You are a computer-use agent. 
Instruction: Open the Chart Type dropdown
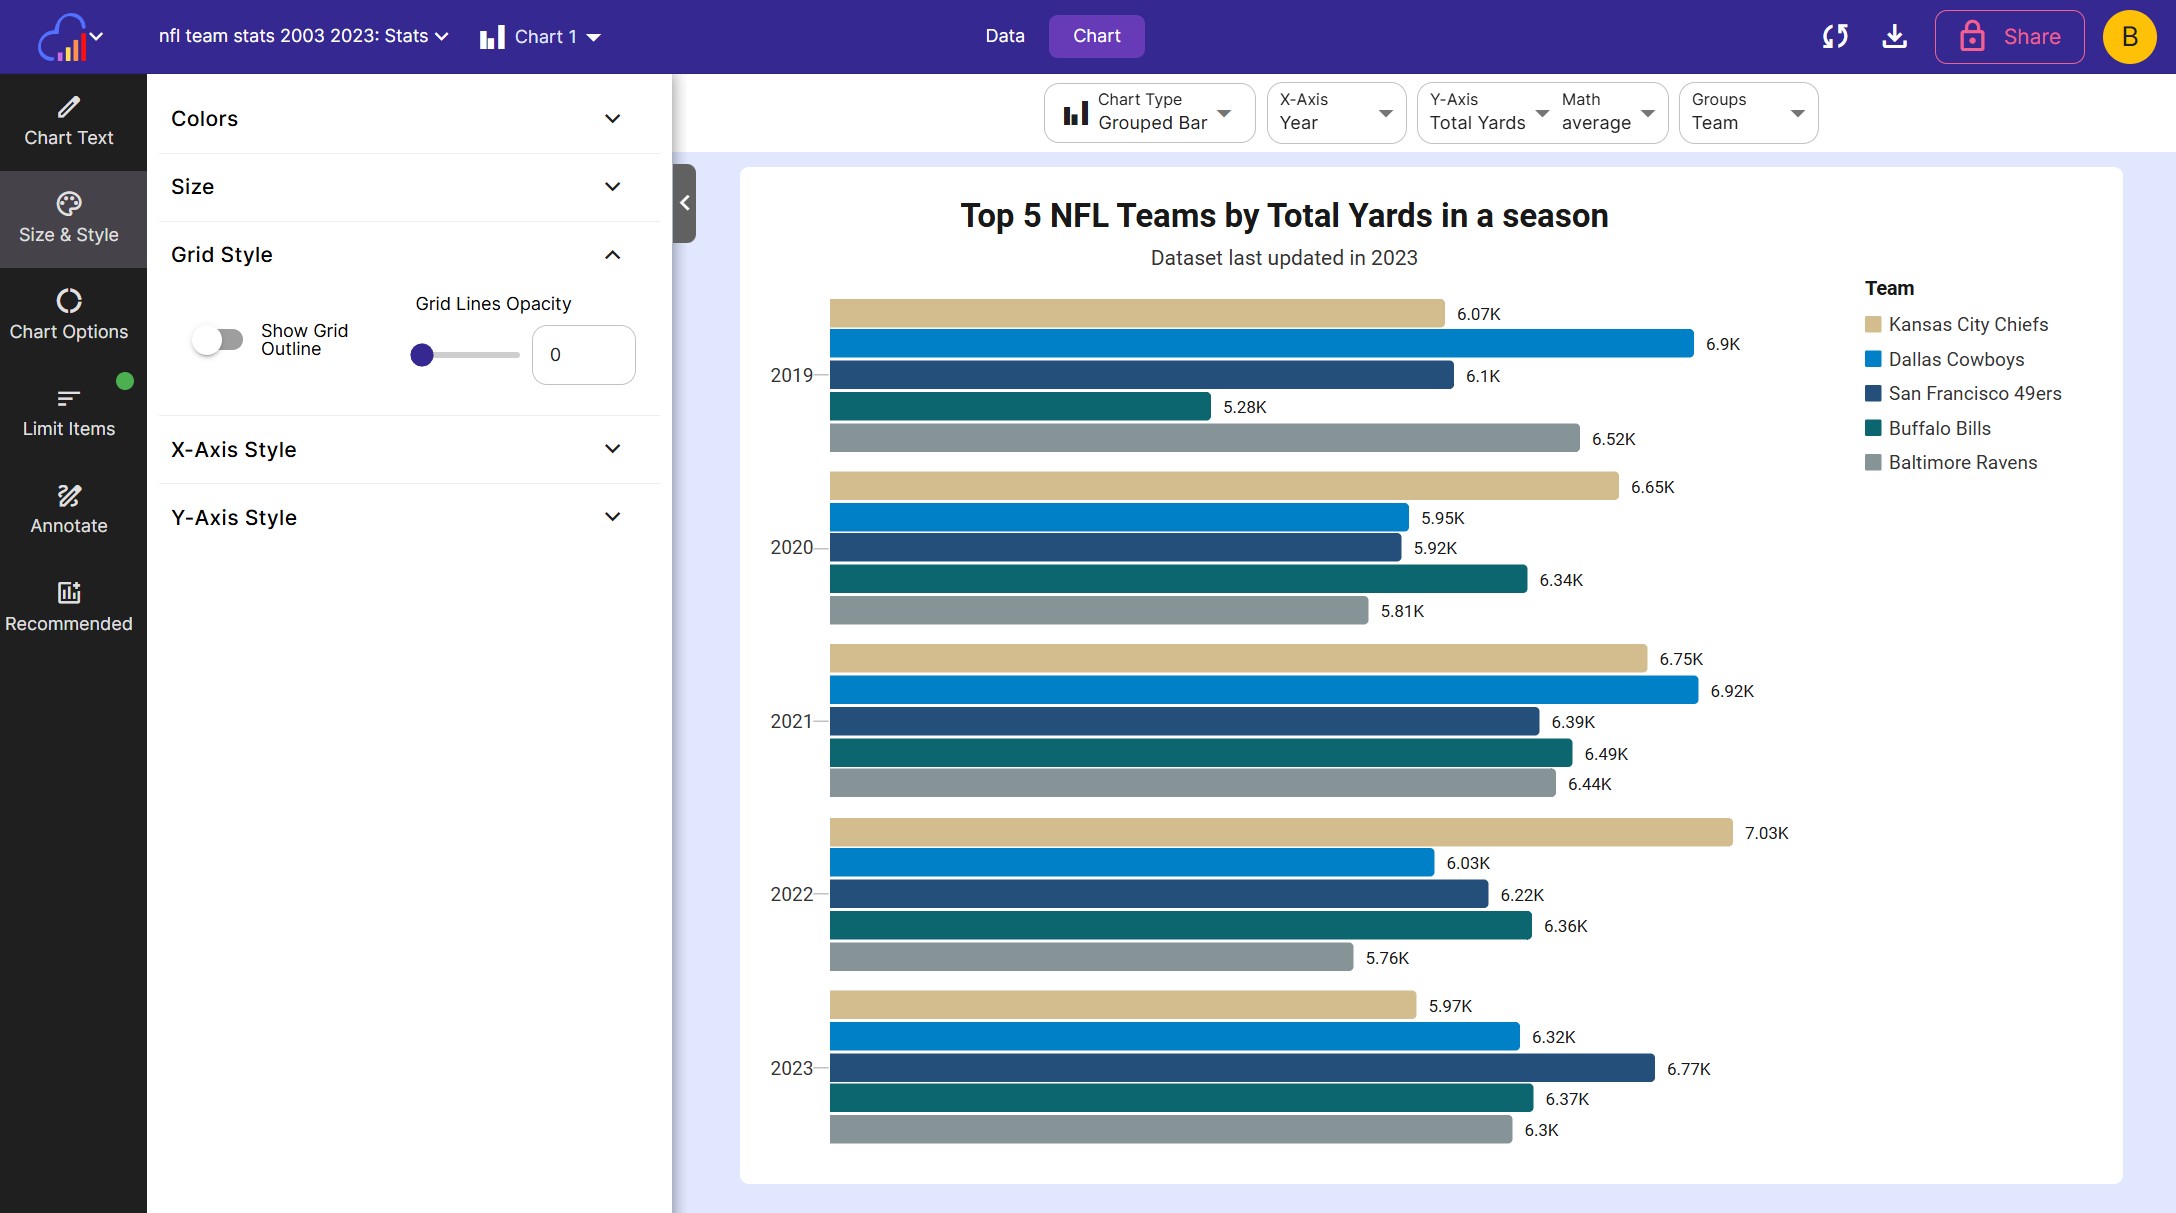[x=1149, y=112]
